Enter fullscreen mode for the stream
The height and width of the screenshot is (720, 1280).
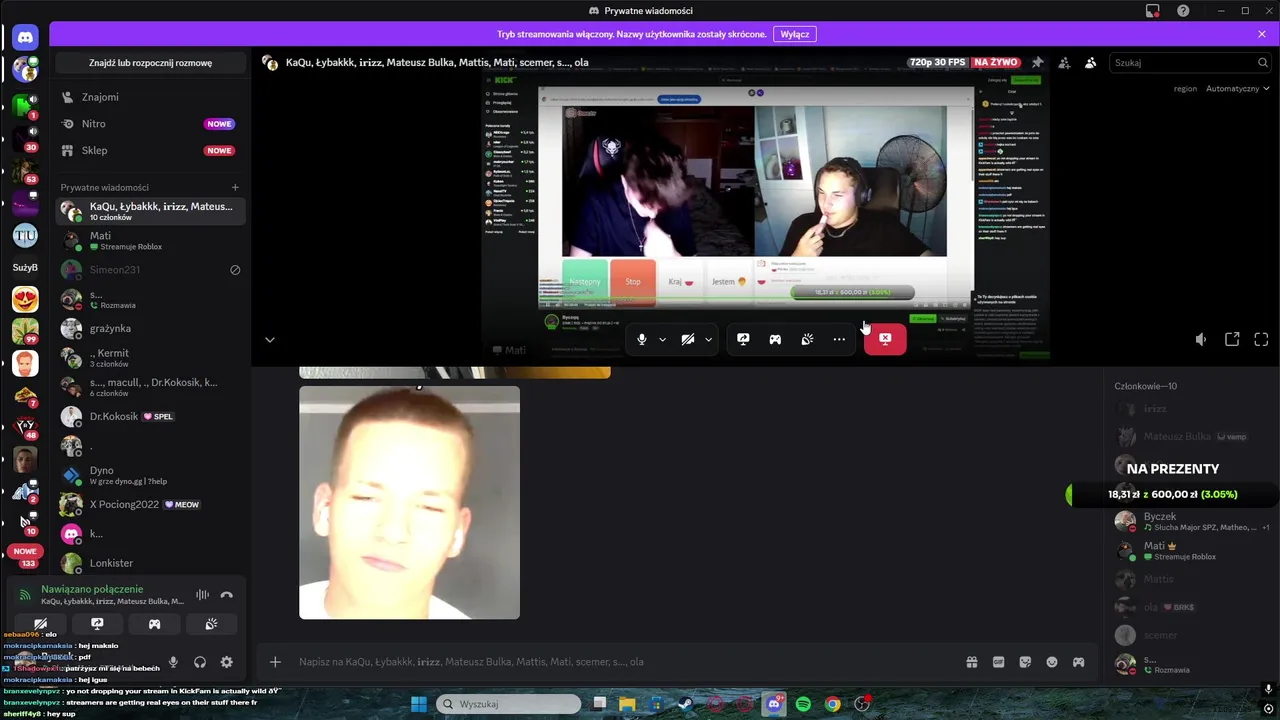[1261, 339]
